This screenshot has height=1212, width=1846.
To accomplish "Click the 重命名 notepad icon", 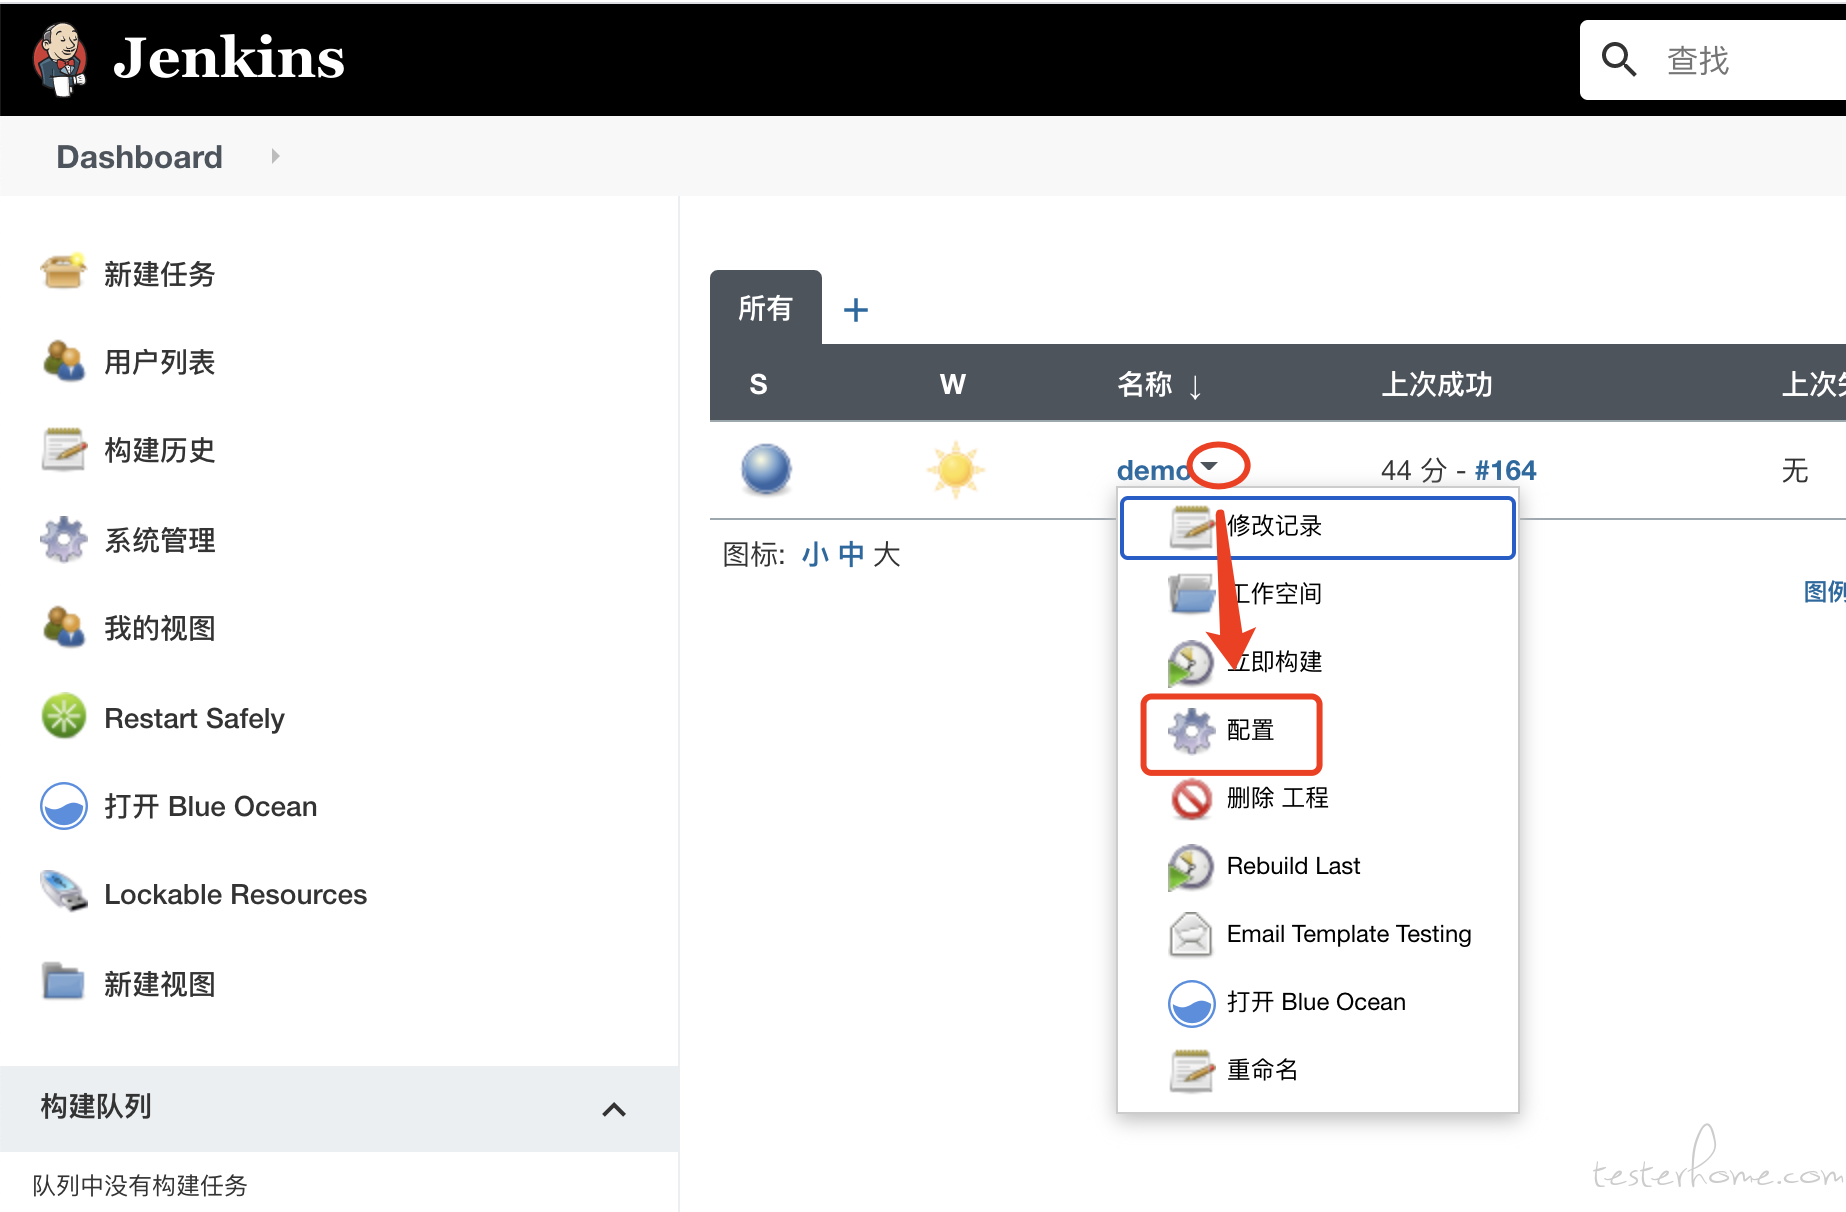I will tap(1191, 1070).
